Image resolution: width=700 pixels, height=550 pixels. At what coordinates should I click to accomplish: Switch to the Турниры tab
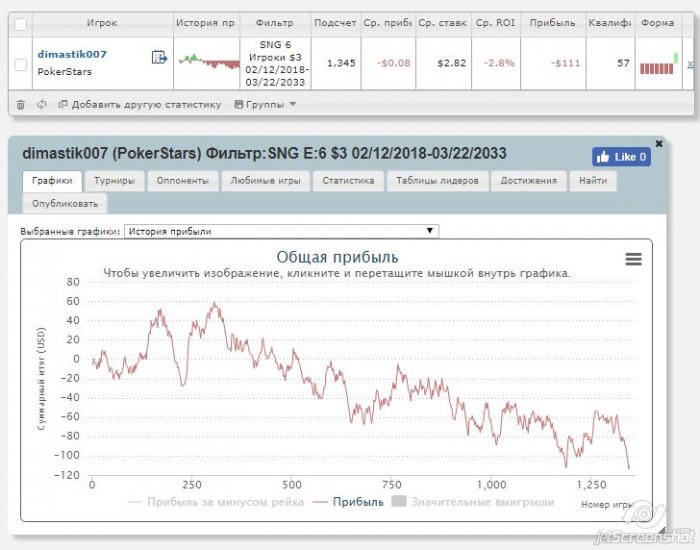(x=114, y=181)
